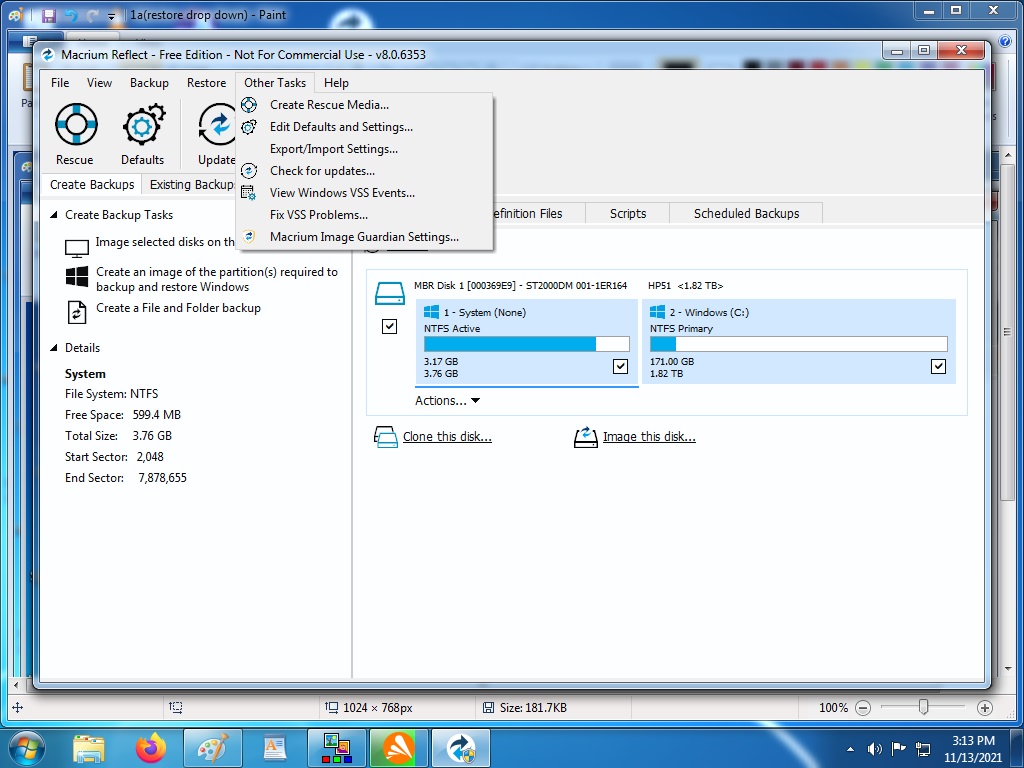
Task: Click the Clone this disk link
Action: click(447, 436)
